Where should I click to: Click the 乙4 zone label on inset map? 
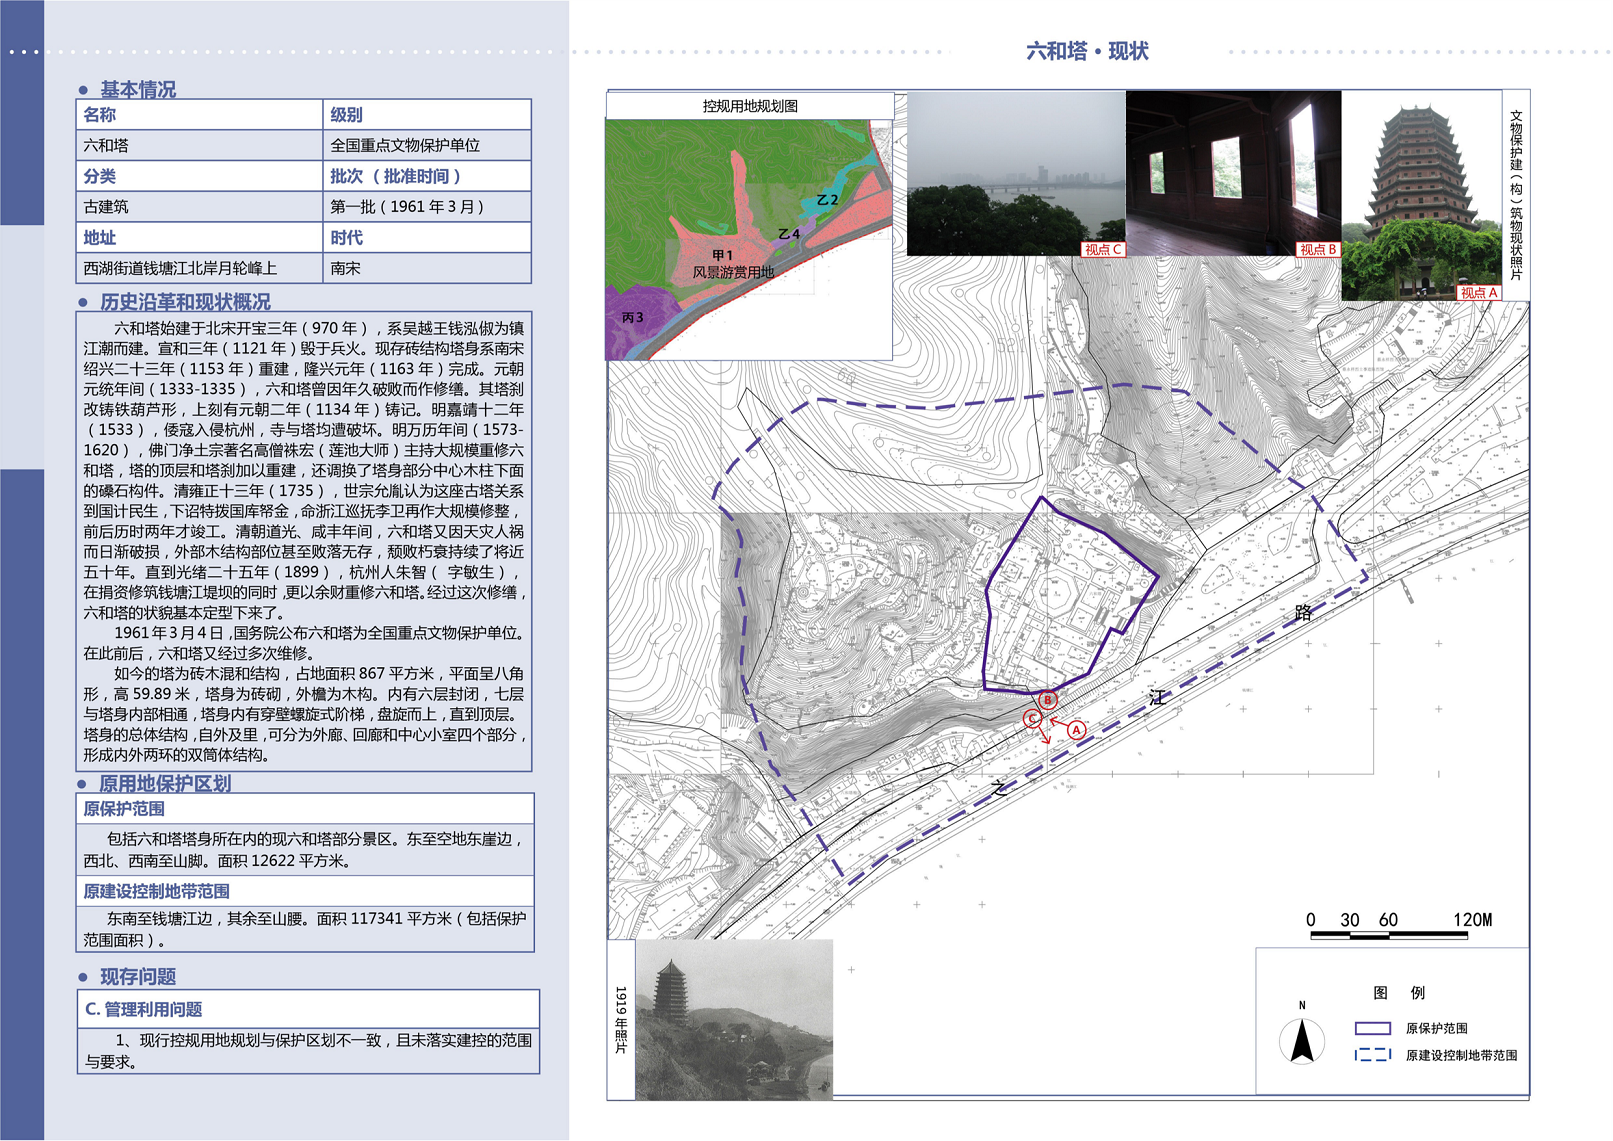pyautogui.click(x=789, y=234)
